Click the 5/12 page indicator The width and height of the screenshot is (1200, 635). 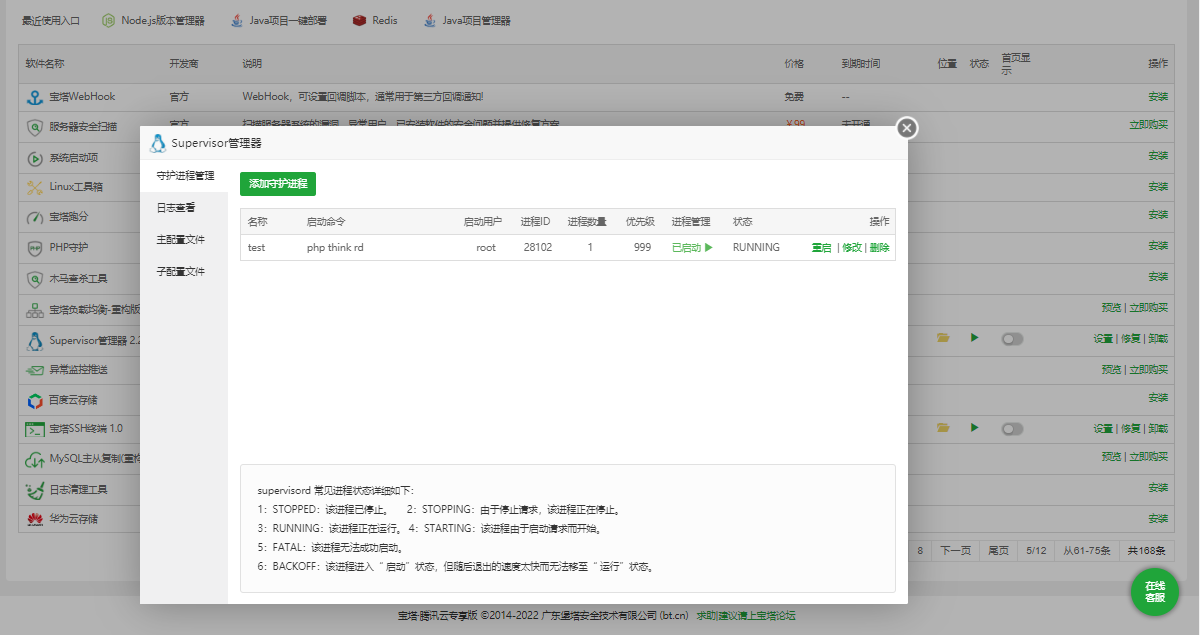[x=1036, y=551]
